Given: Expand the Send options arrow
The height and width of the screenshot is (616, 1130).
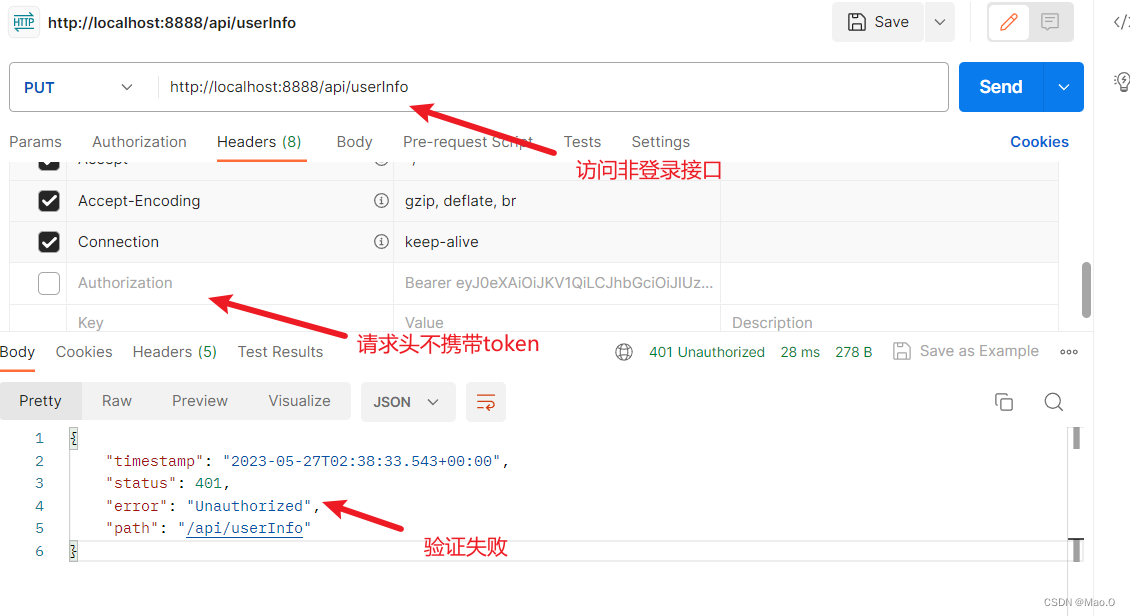Looking at the screenshot, I should 1064,87.
